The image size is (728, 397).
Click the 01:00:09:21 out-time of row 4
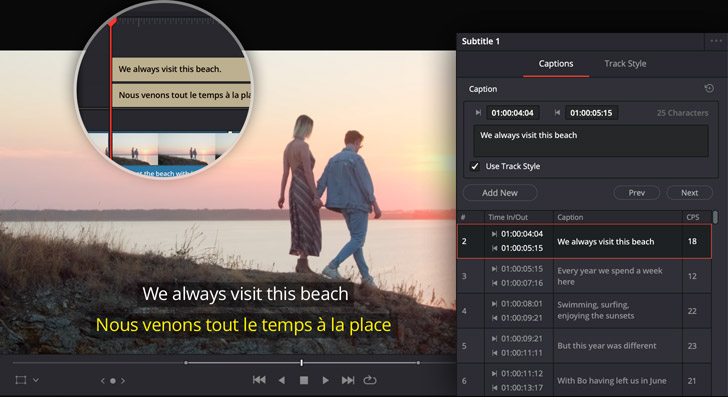click(522, 318)
